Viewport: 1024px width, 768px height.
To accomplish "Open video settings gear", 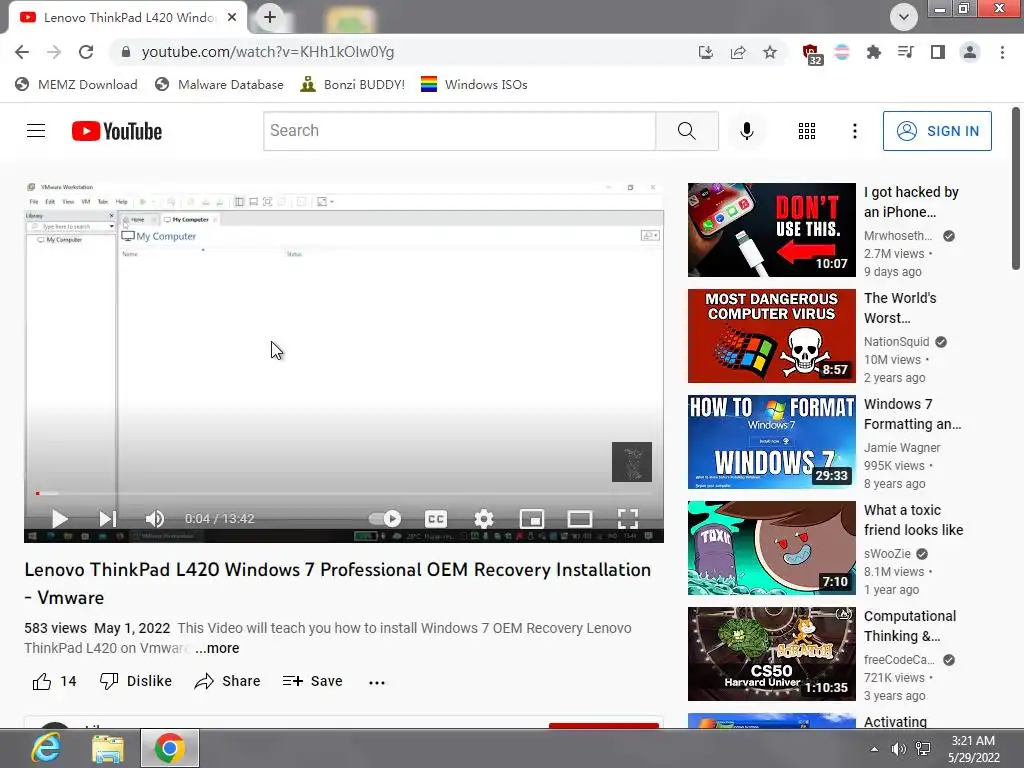I will coord(484,519).
